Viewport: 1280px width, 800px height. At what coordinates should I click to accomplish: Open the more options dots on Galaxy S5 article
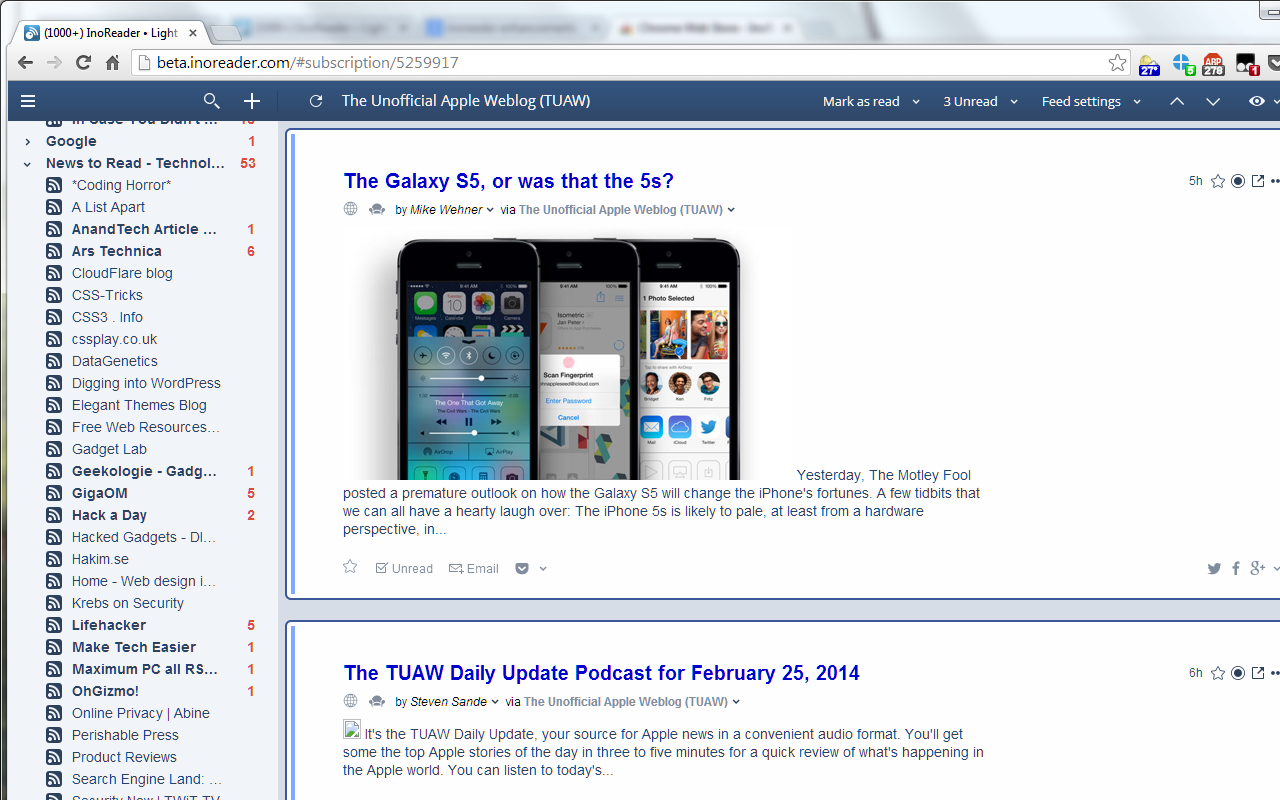click(1275, 181)
